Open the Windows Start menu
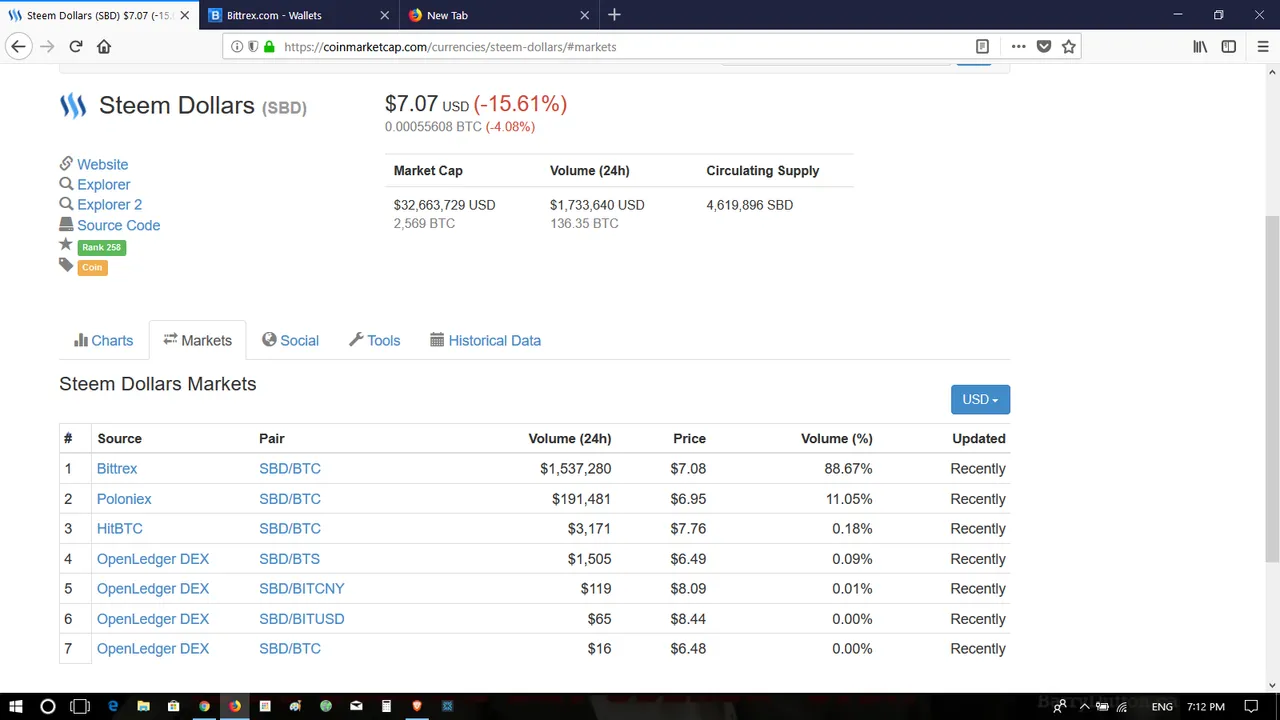 click(16, 706)
